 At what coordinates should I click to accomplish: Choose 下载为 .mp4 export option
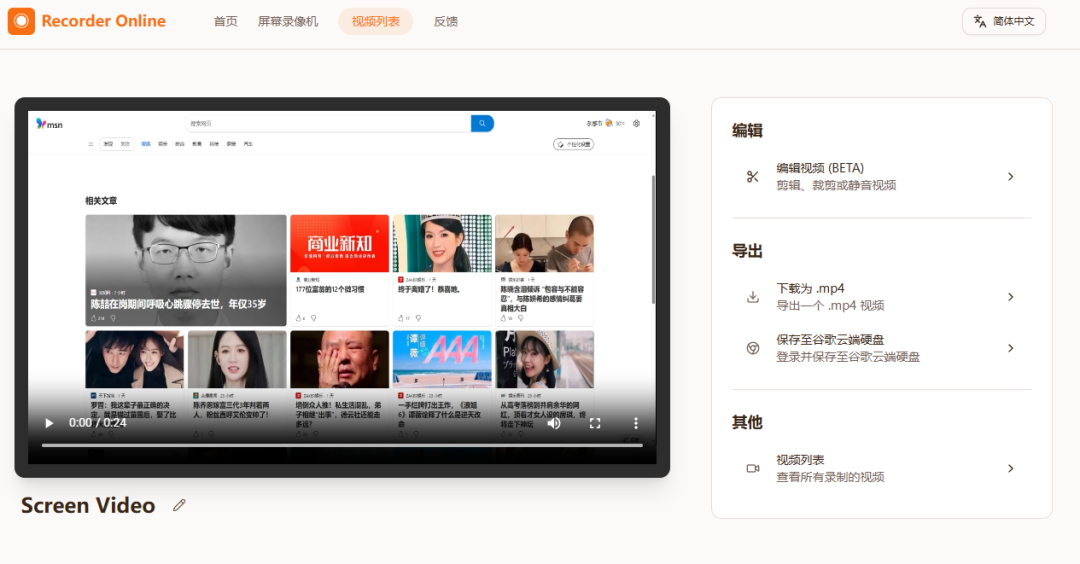pyautogui.click(x=882, y=297)
